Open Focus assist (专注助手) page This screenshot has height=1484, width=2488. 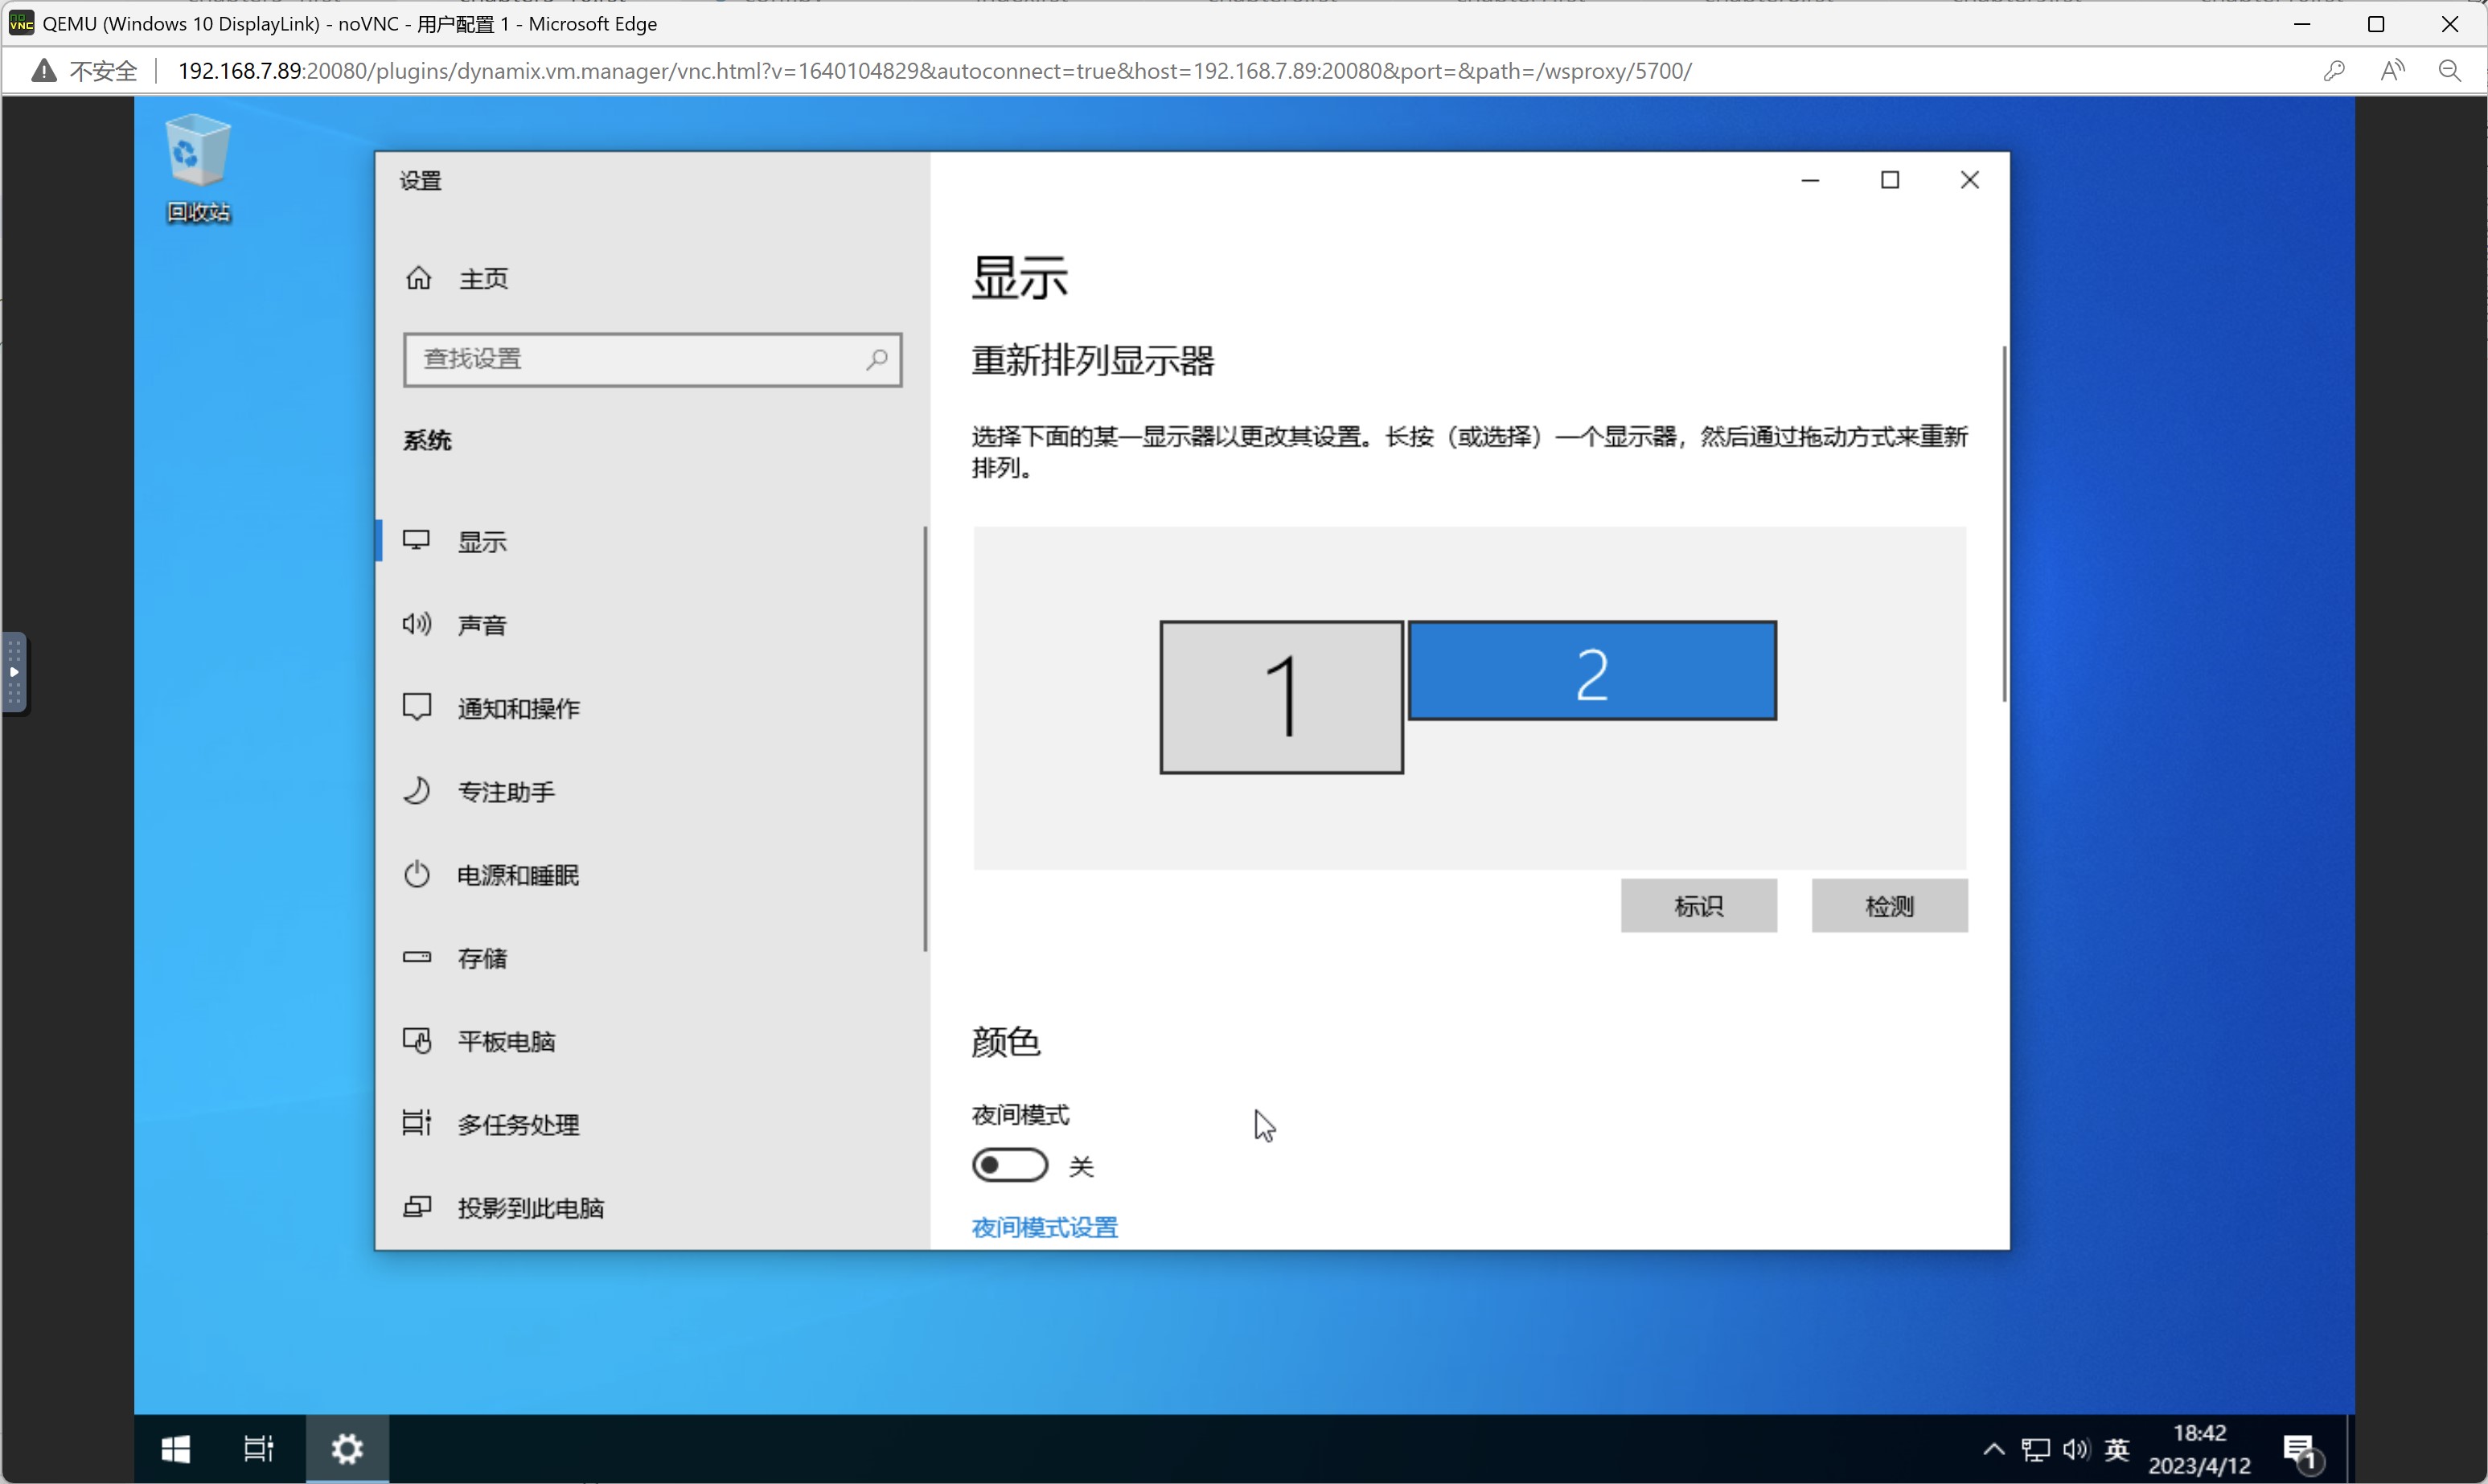[x=506, y=792]
